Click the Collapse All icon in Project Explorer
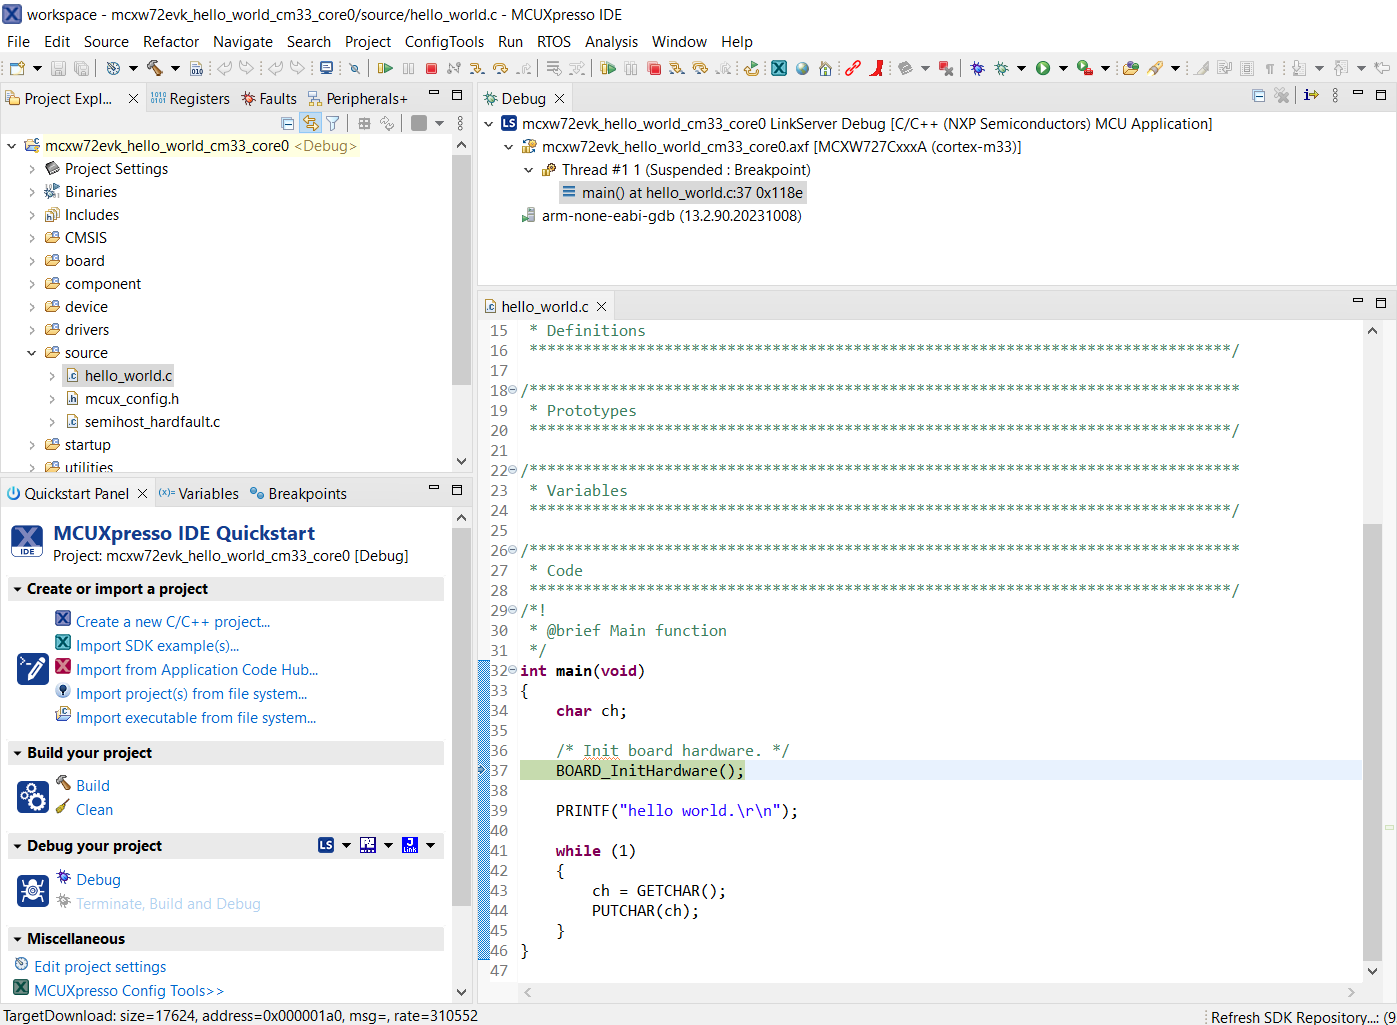The width and height of the screenshot is (1397, 1025). (x=288, y=123)
